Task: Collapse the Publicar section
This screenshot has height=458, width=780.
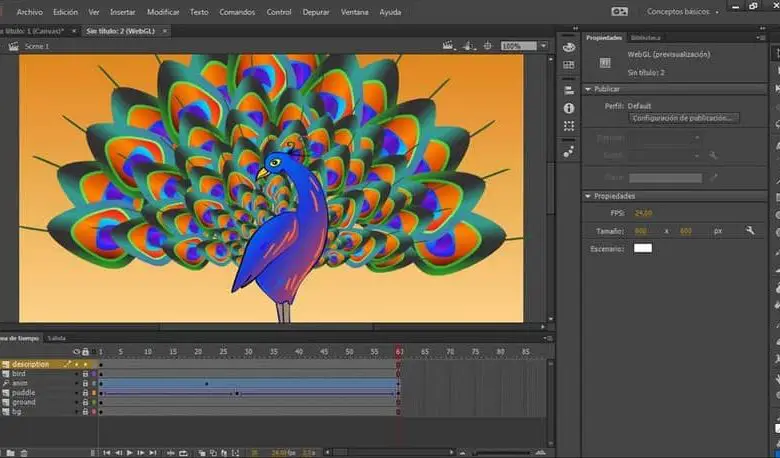Action: point(588,88)
